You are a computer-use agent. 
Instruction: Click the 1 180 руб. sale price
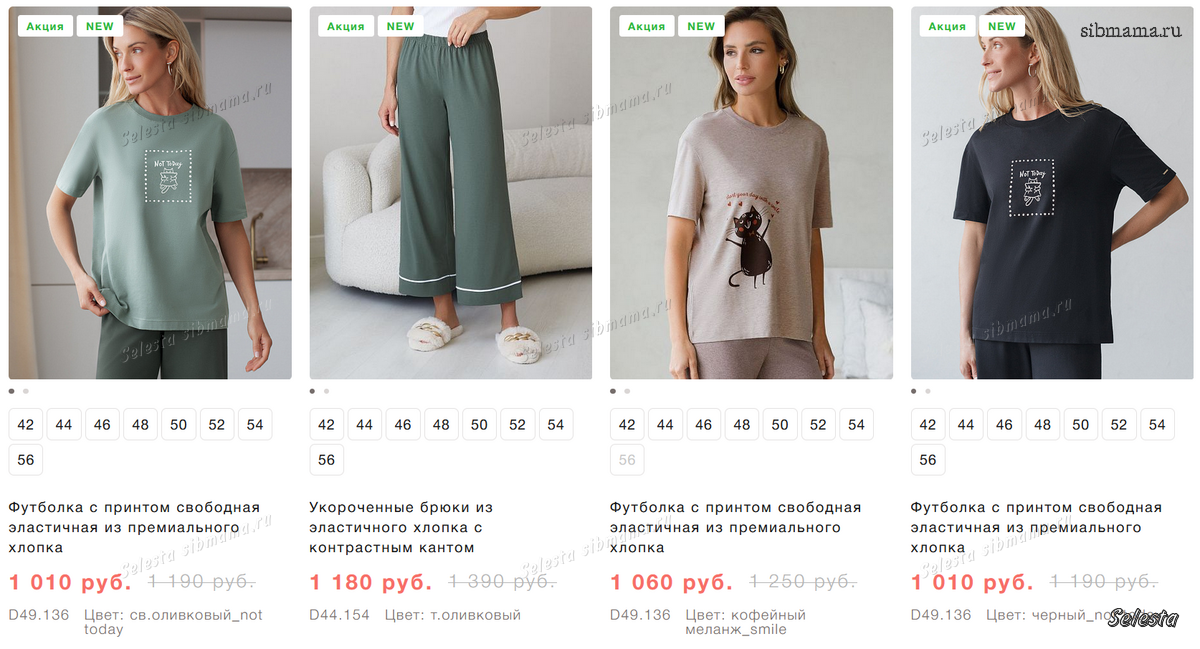pos(370,582)
